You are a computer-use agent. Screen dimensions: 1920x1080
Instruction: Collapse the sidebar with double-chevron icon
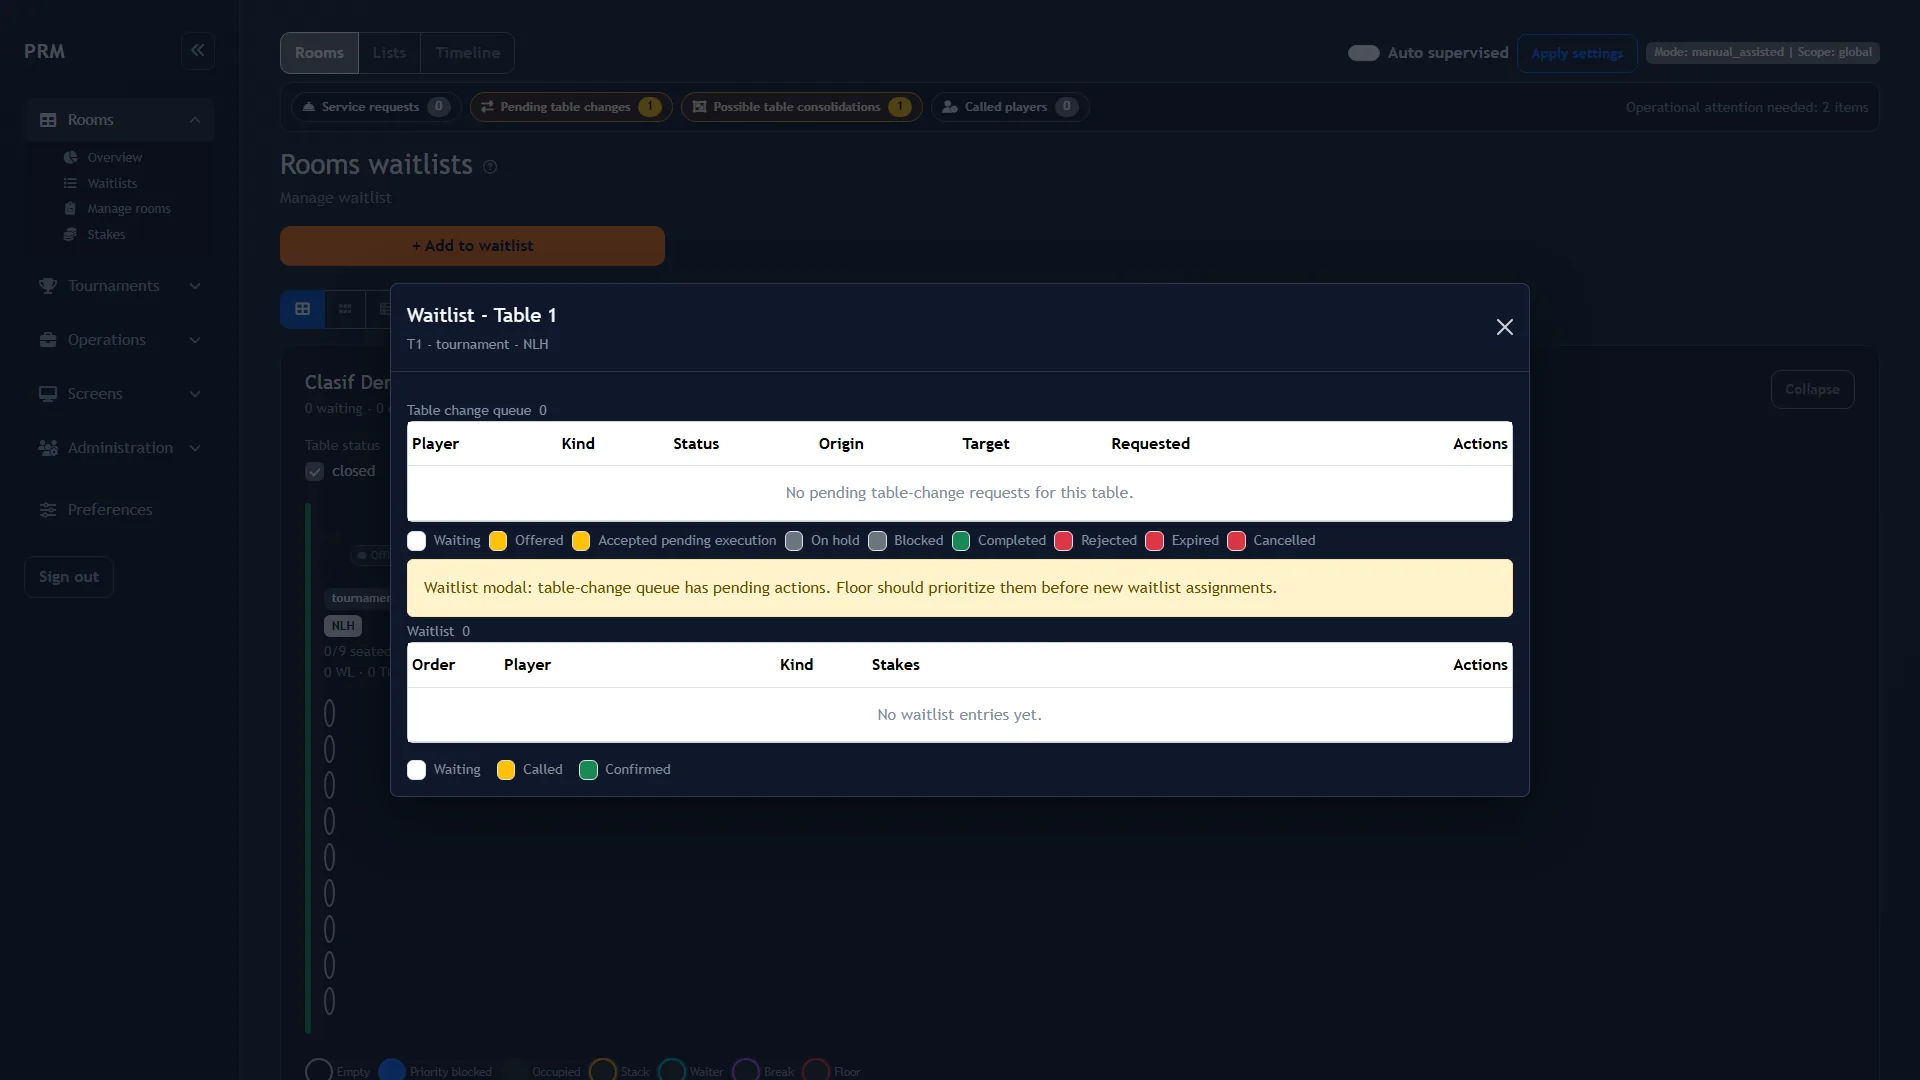[198, 50]
